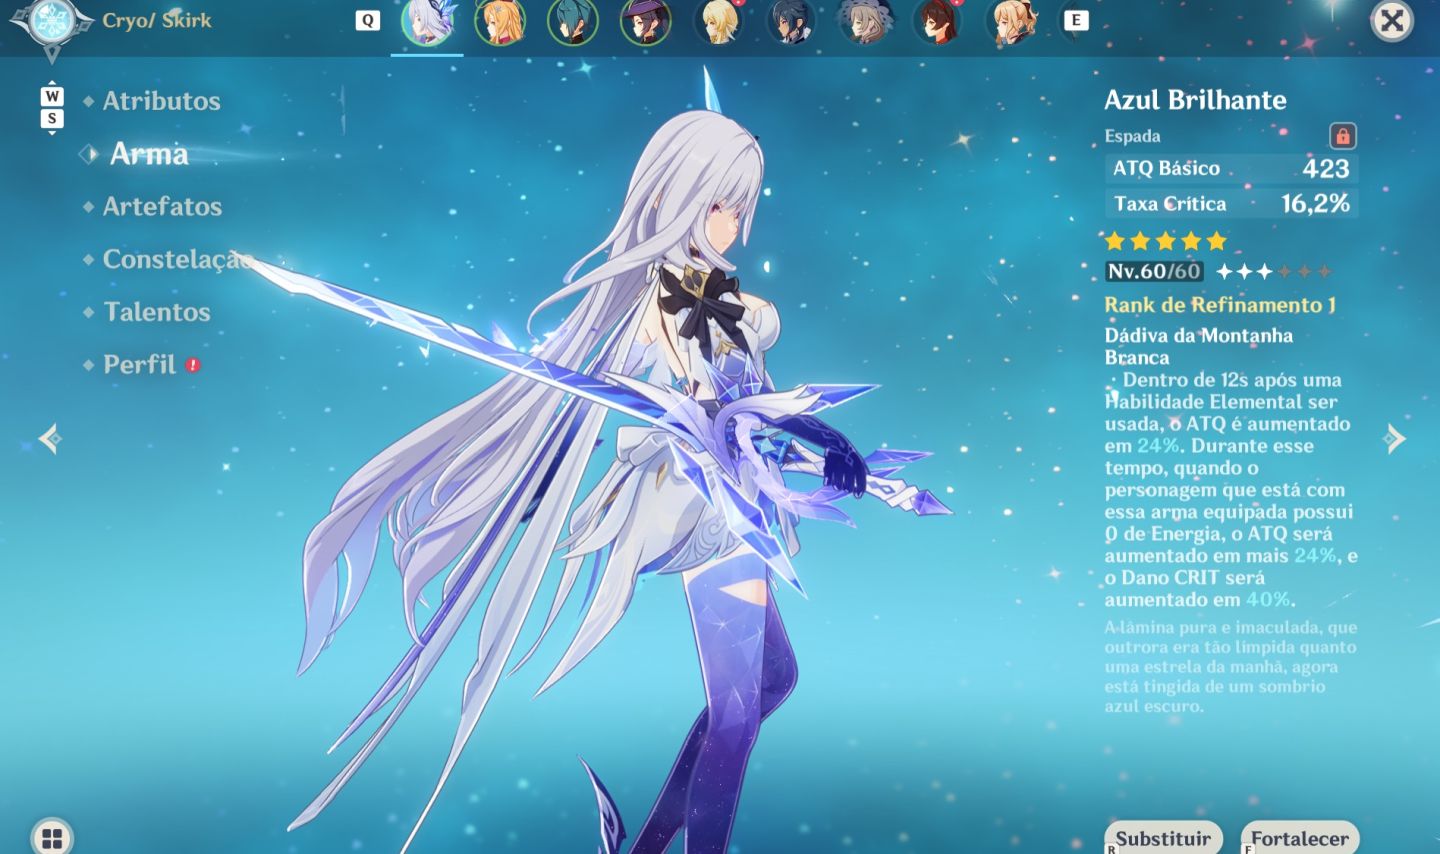The image size is (1440, 854).
Task: Click the five gold rarity stars
Action: pyautogui.click(x=1165, y=241)
